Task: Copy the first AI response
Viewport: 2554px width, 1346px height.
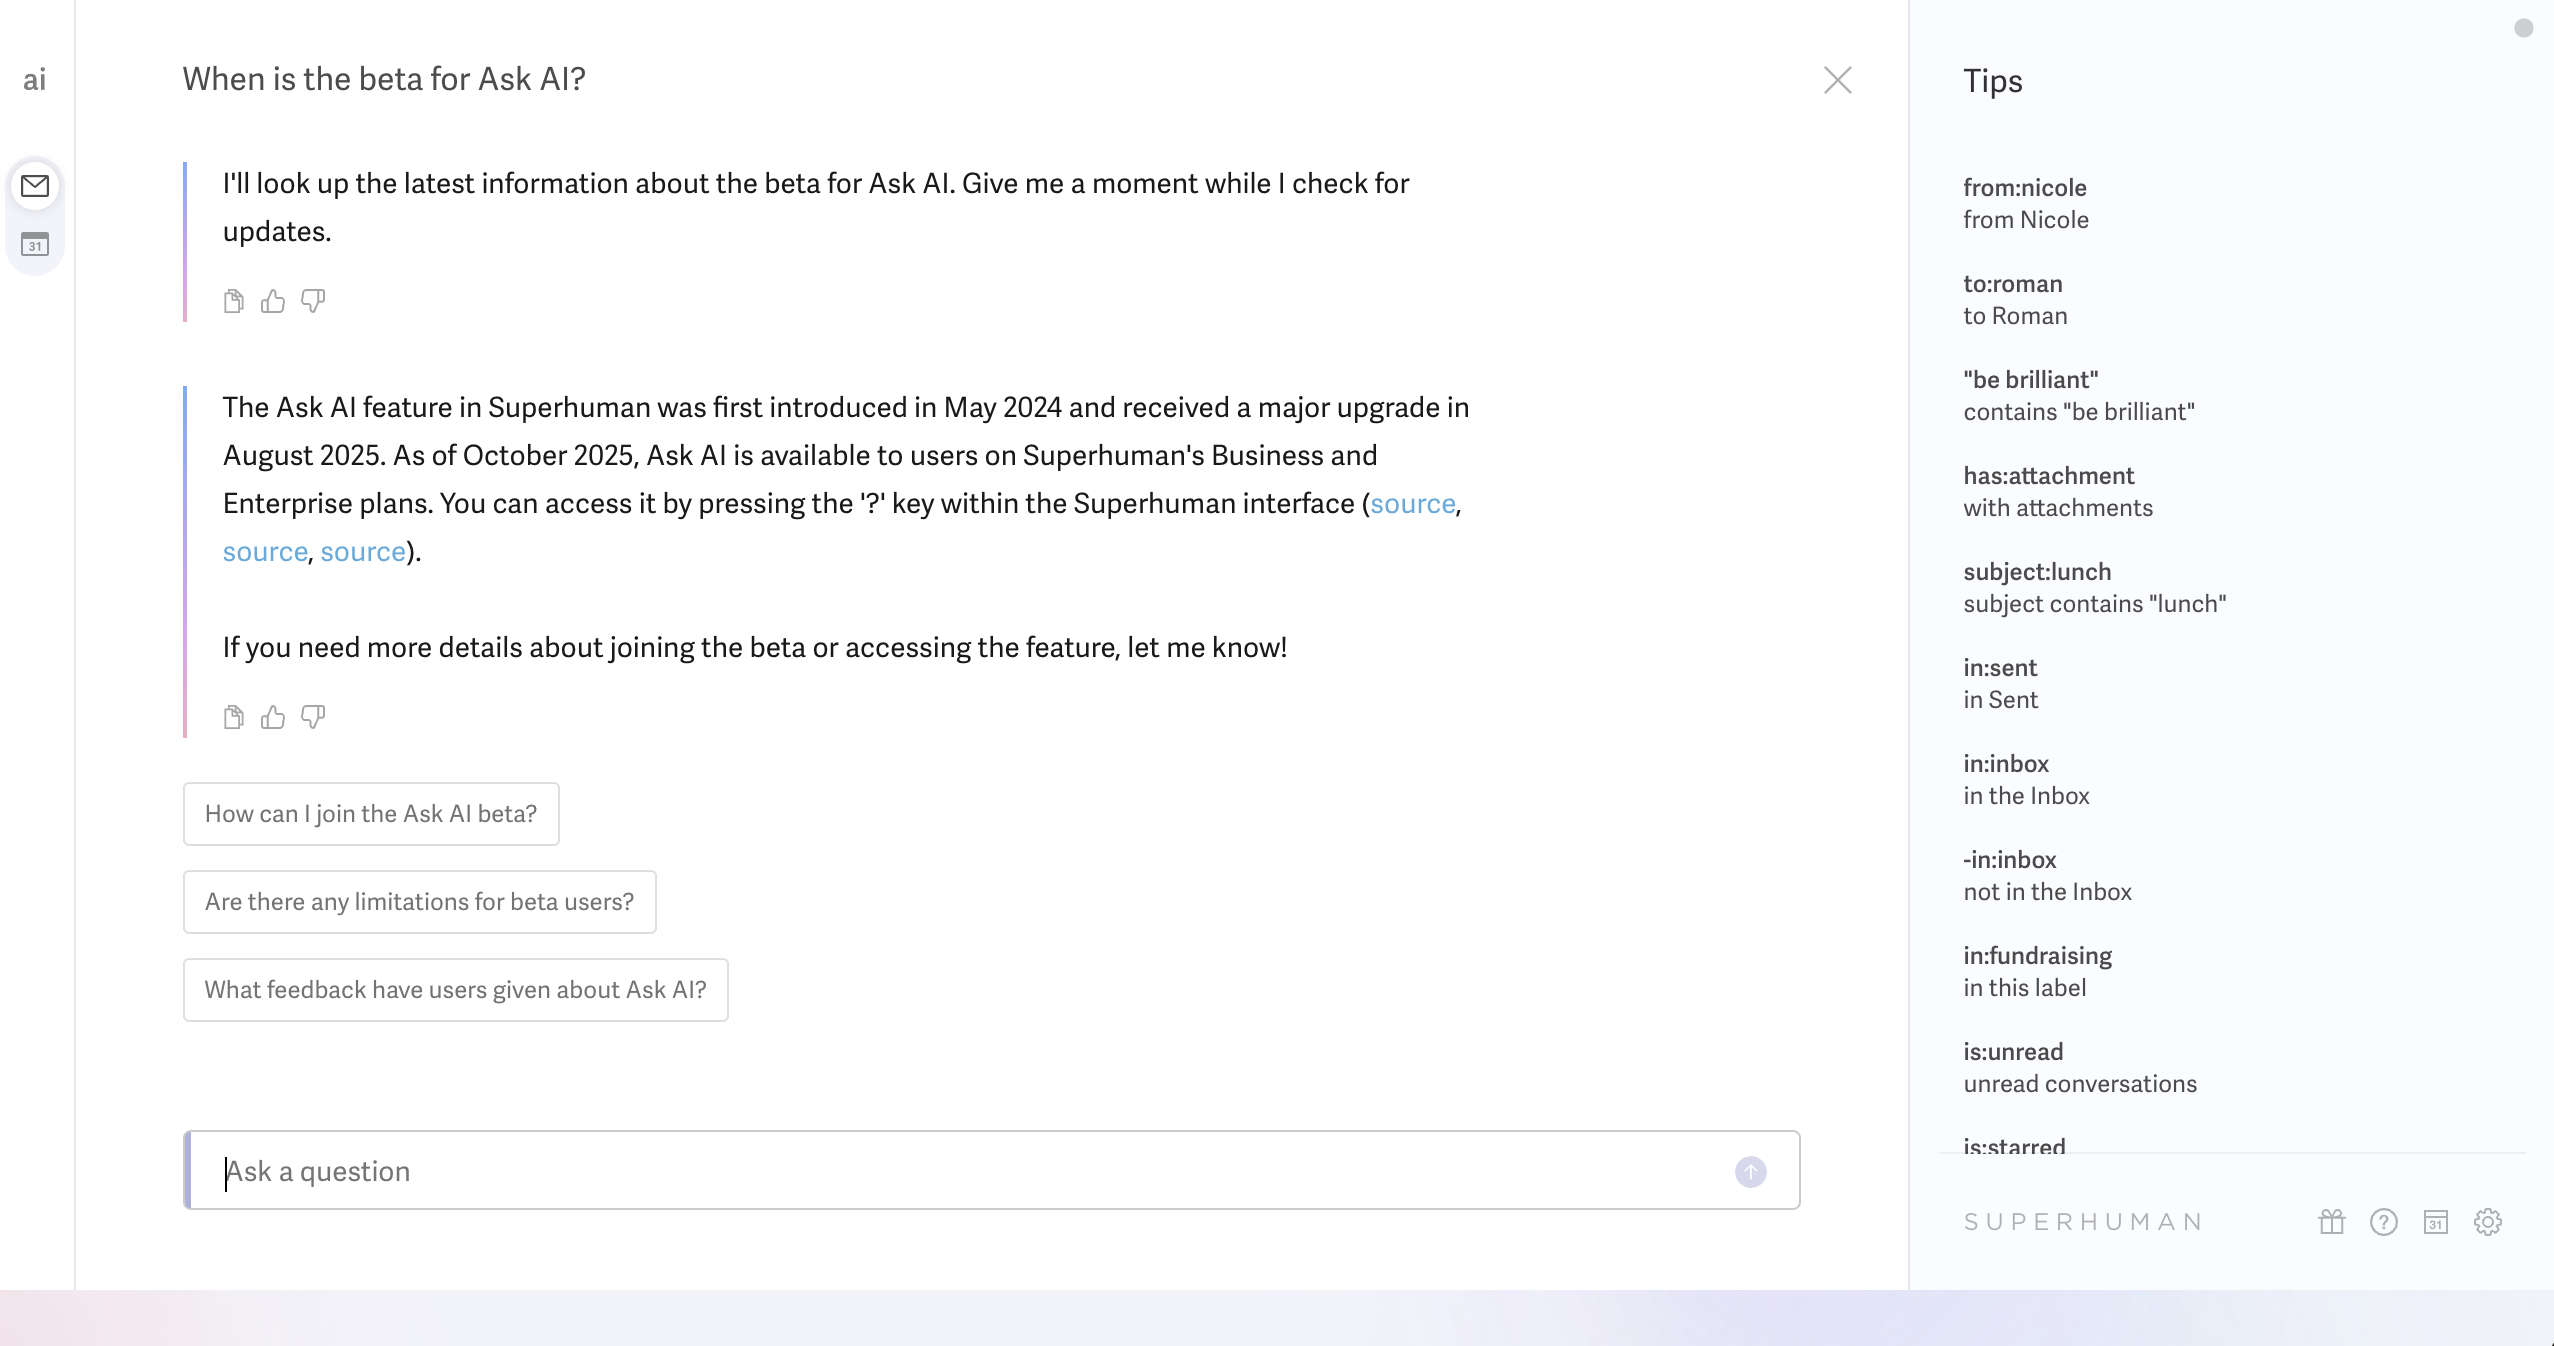Action: click(234, 301)
